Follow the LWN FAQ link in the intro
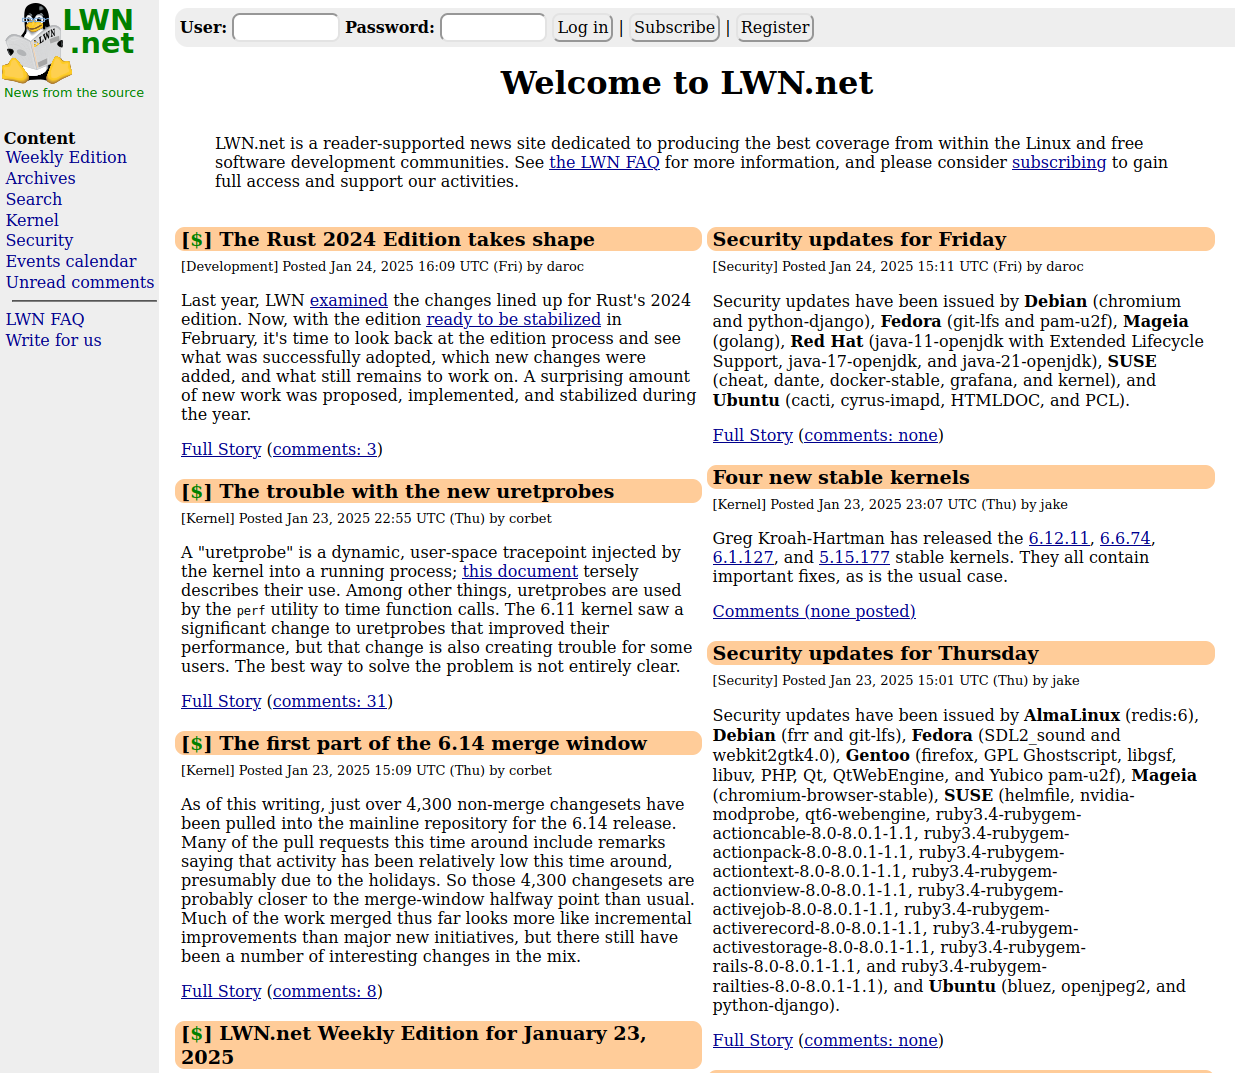Image resolution: width=1235 pixels, height=1073 pixels. tap(604, 162)
